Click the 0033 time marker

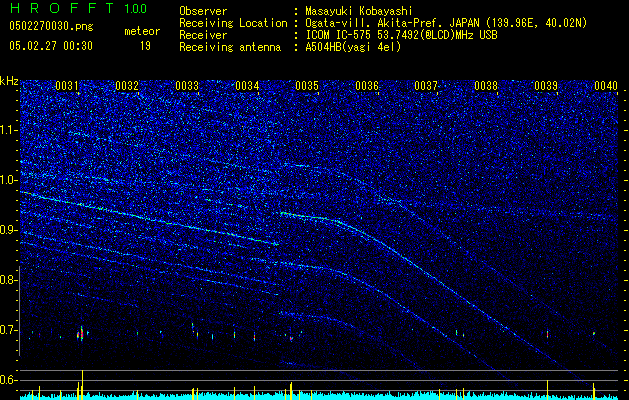click(x=187, y=86)
